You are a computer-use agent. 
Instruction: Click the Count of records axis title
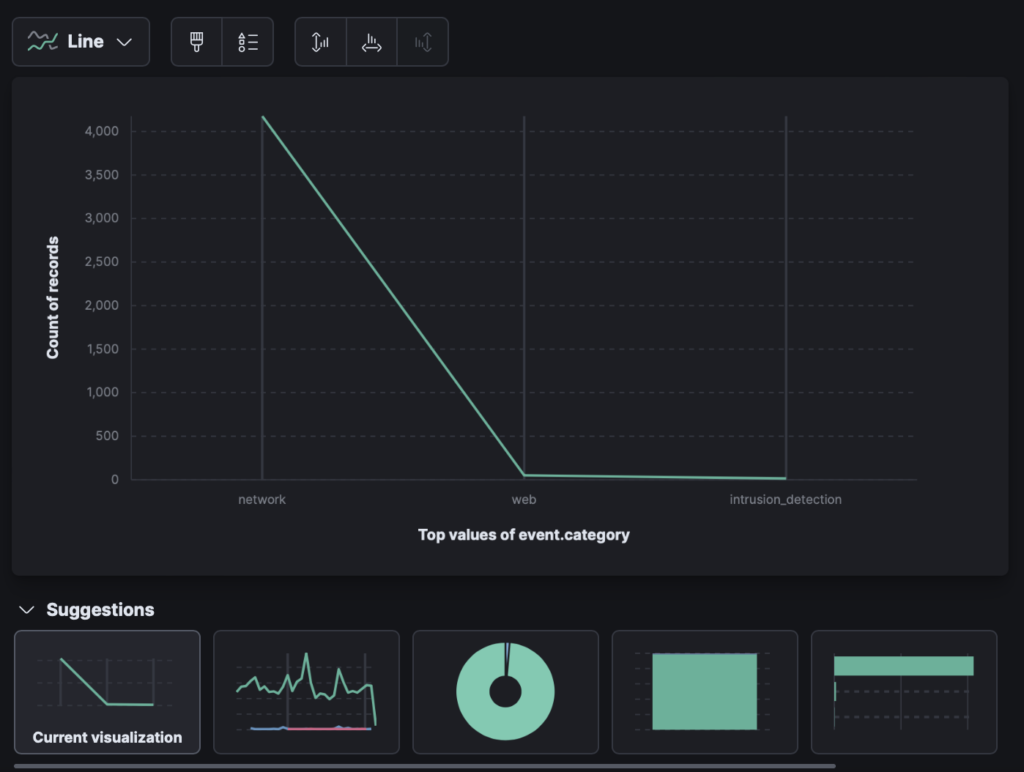click(x=53, y=298)
